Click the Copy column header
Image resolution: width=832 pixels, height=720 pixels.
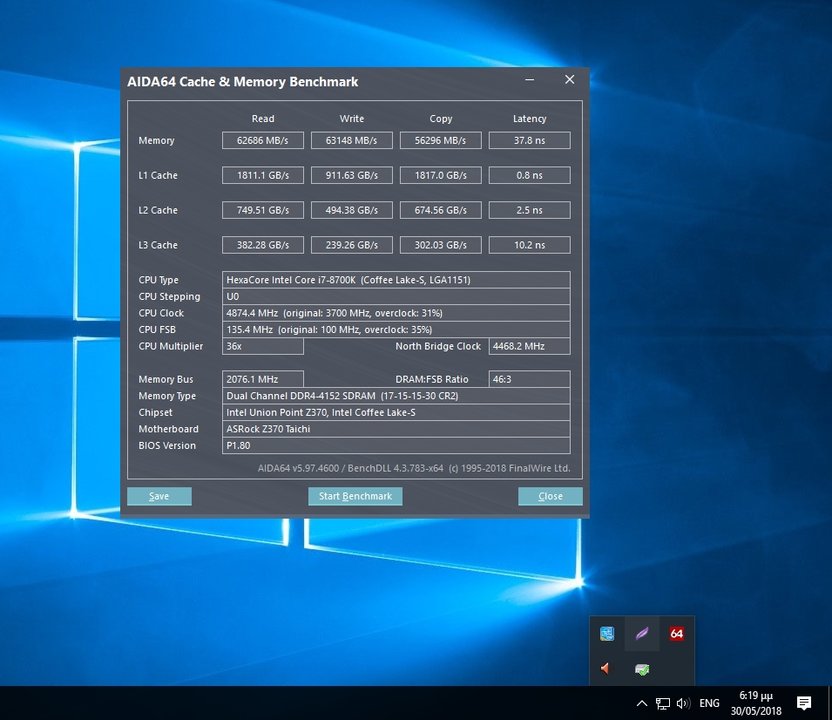440,119
